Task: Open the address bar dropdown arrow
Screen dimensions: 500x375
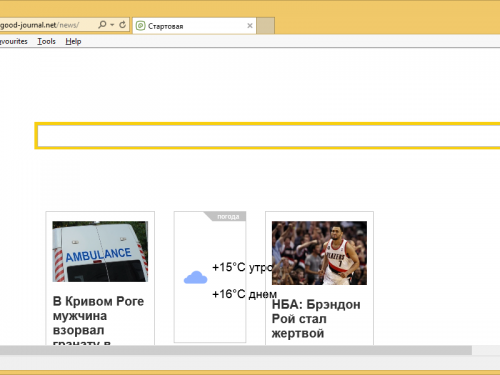Action: (112, 25)
